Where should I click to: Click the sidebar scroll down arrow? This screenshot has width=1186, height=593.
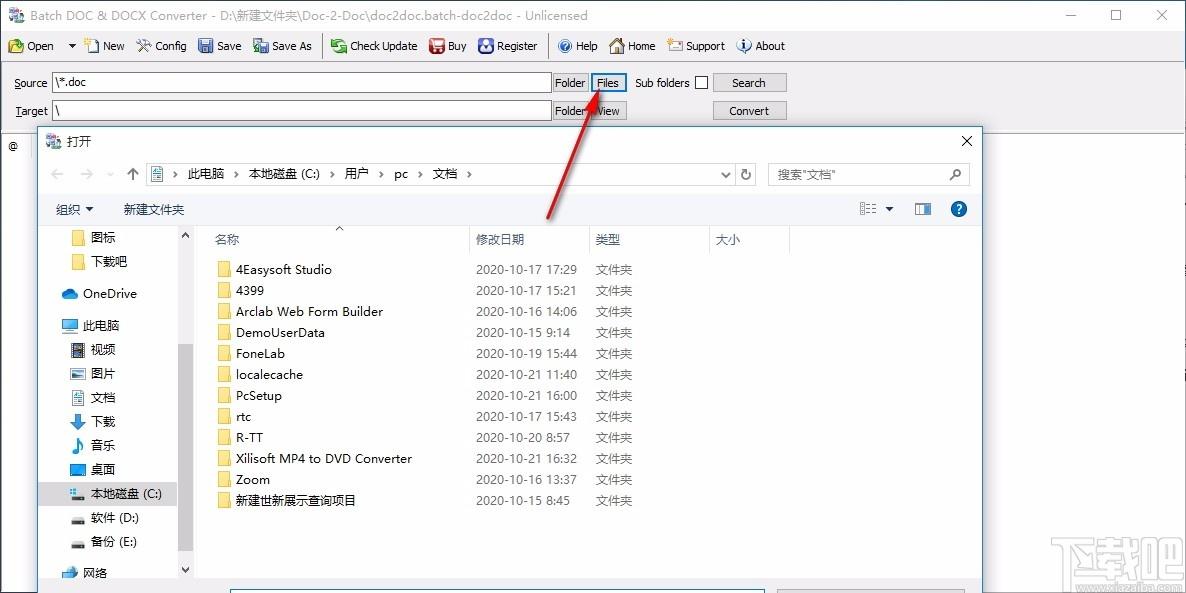pos(186,570)
